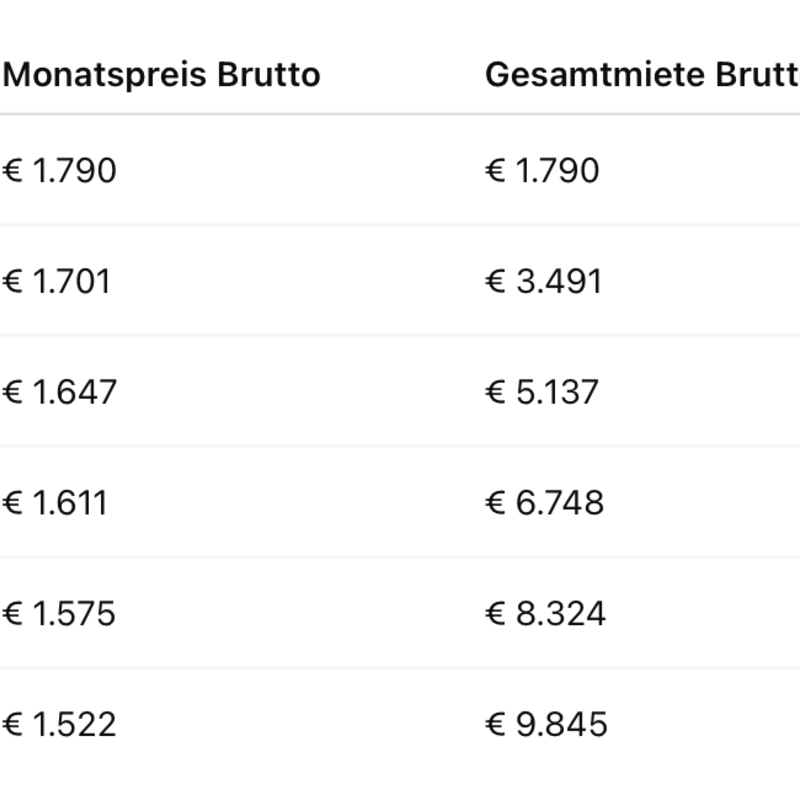The image size is (800, 800).
Task: Click the € 1.701 monthly price value
Action: [x=57, y=281]
